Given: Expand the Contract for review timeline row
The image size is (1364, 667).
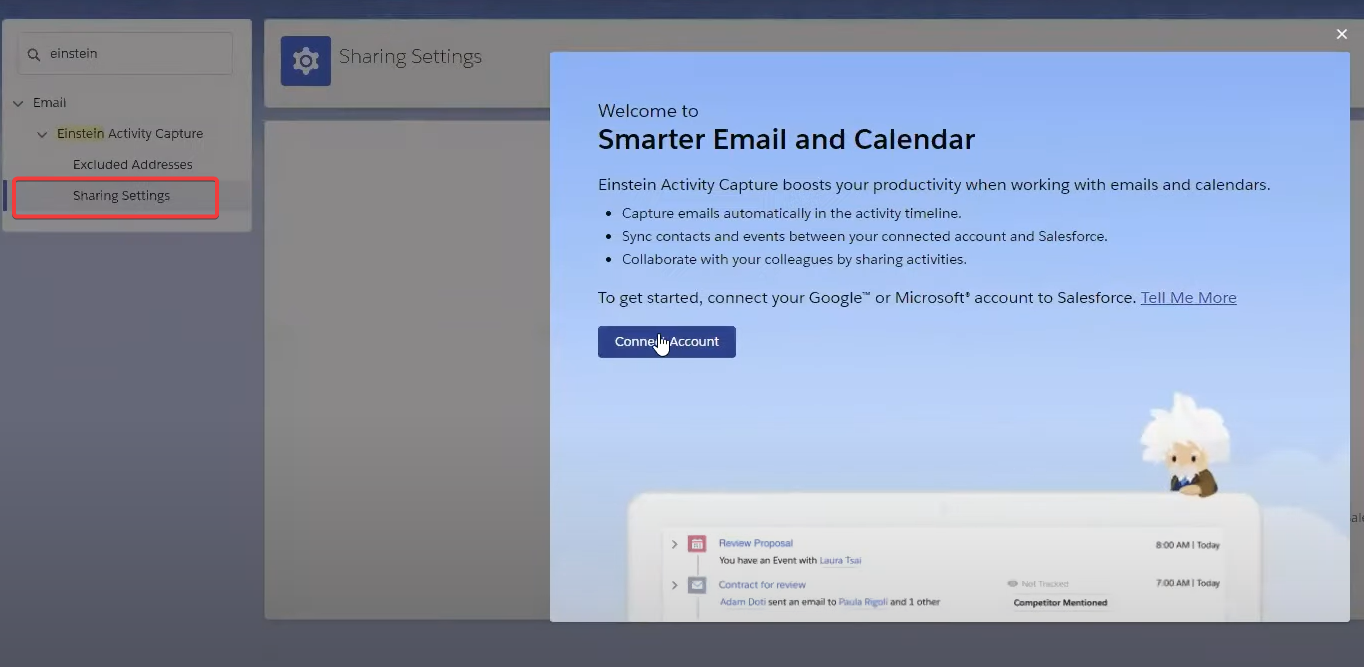Looking at the screenshot, I should point(675,585).
